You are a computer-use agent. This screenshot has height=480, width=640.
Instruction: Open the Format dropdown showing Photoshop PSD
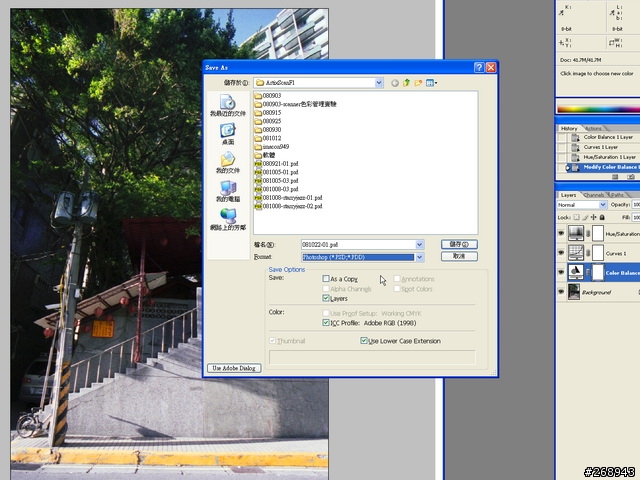(x=420, y=257)
